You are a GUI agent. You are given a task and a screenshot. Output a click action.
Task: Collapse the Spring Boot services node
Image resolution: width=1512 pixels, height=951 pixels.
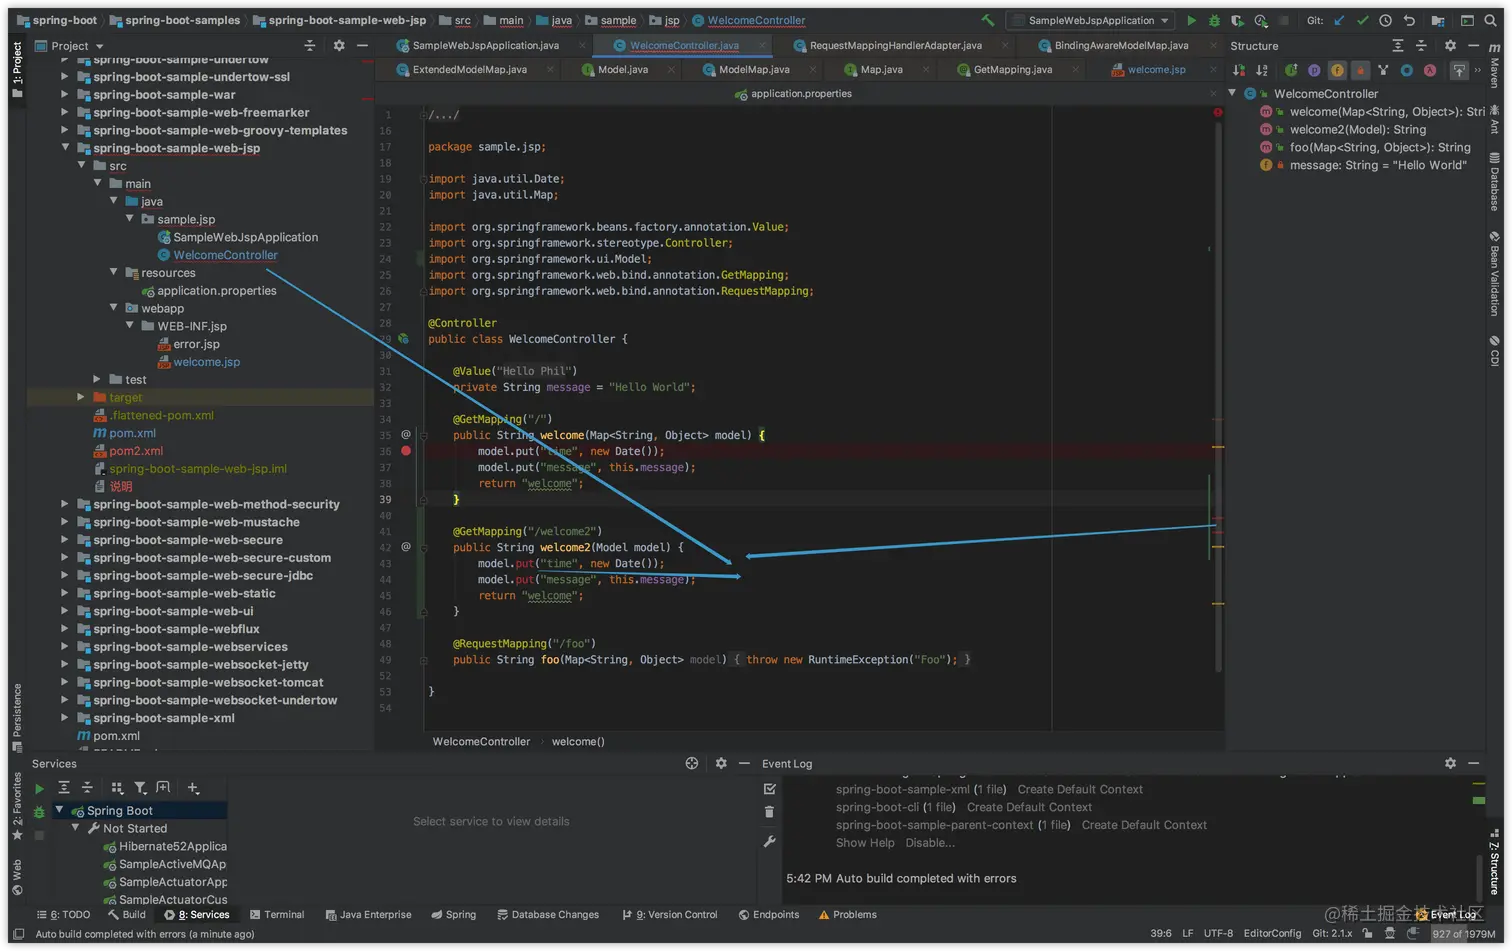click(59, 810)
